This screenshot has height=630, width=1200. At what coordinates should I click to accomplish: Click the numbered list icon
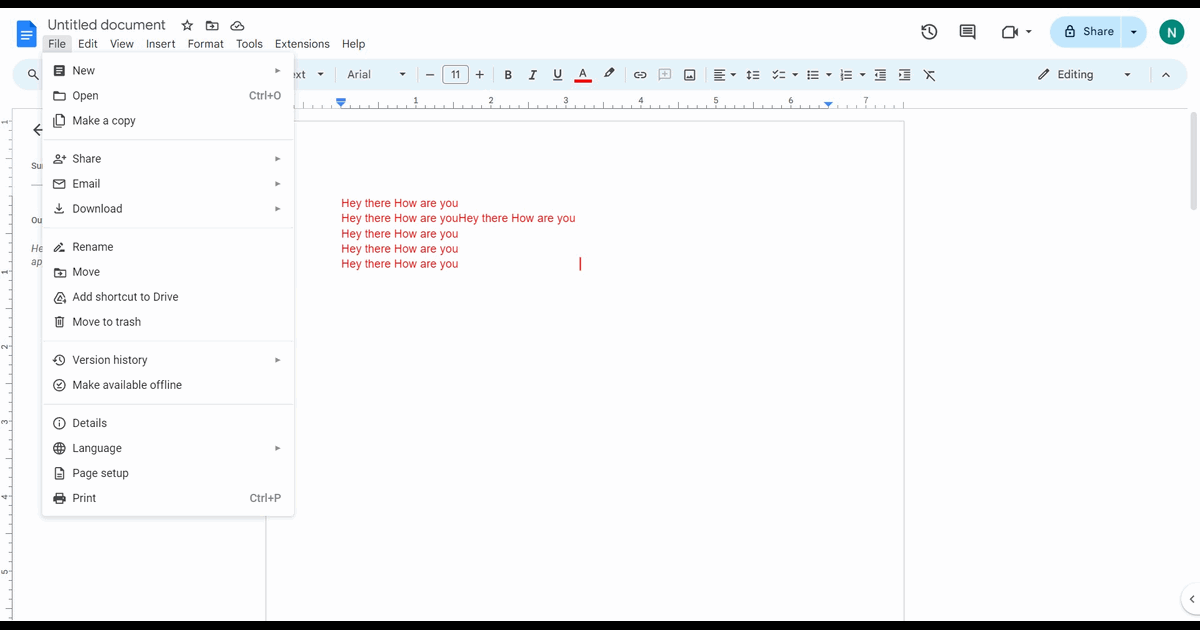click(846, 75)
